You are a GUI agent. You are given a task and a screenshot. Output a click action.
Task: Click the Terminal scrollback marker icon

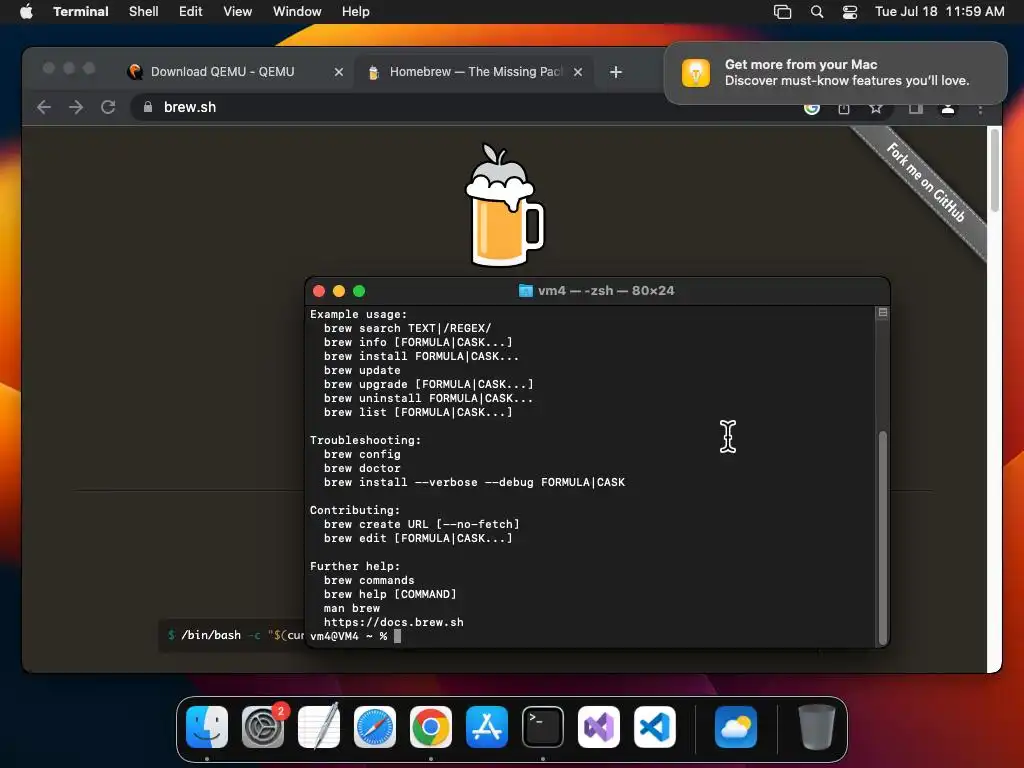pos(882,313)
